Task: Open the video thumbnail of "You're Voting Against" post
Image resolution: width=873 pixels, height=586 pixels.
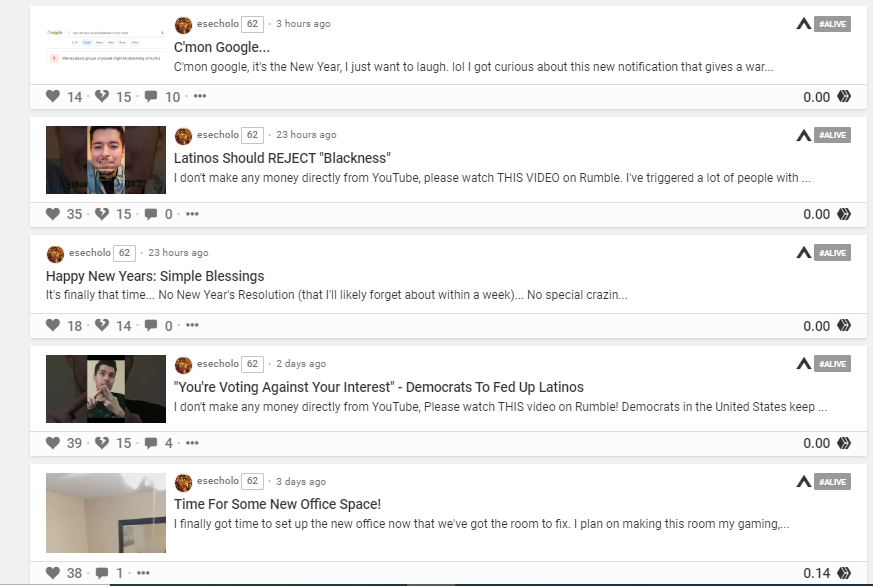Action: (x=106, y=389)
